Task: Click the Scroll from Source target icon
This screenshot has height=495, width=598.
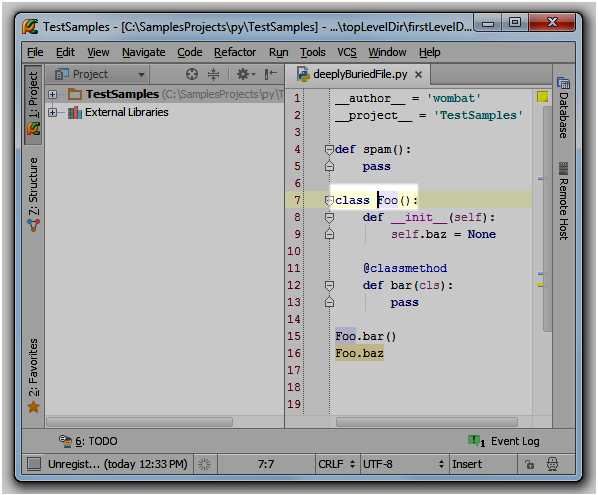Action: 192,74
